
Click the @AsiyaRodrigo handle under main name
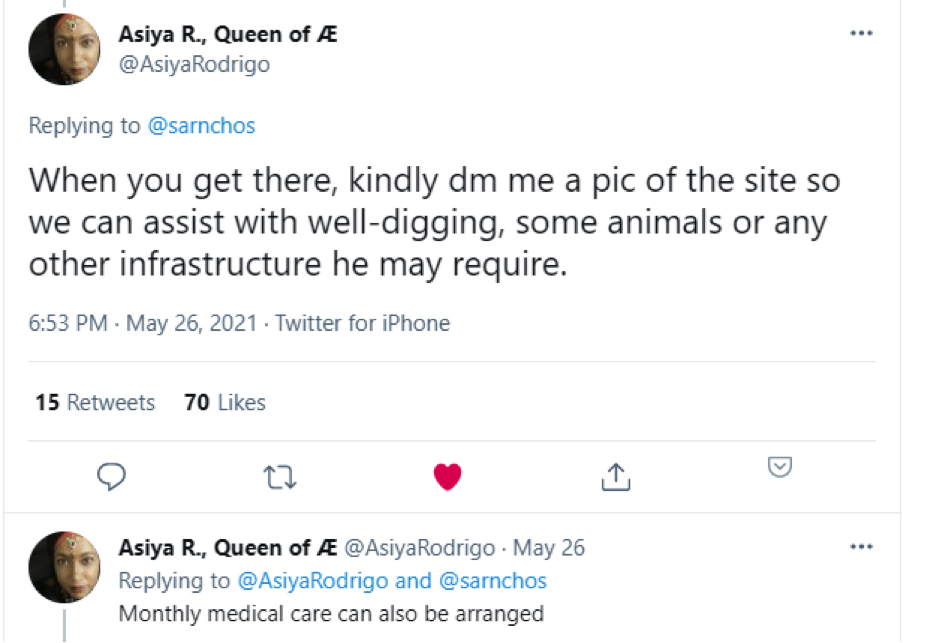[194, 65]
